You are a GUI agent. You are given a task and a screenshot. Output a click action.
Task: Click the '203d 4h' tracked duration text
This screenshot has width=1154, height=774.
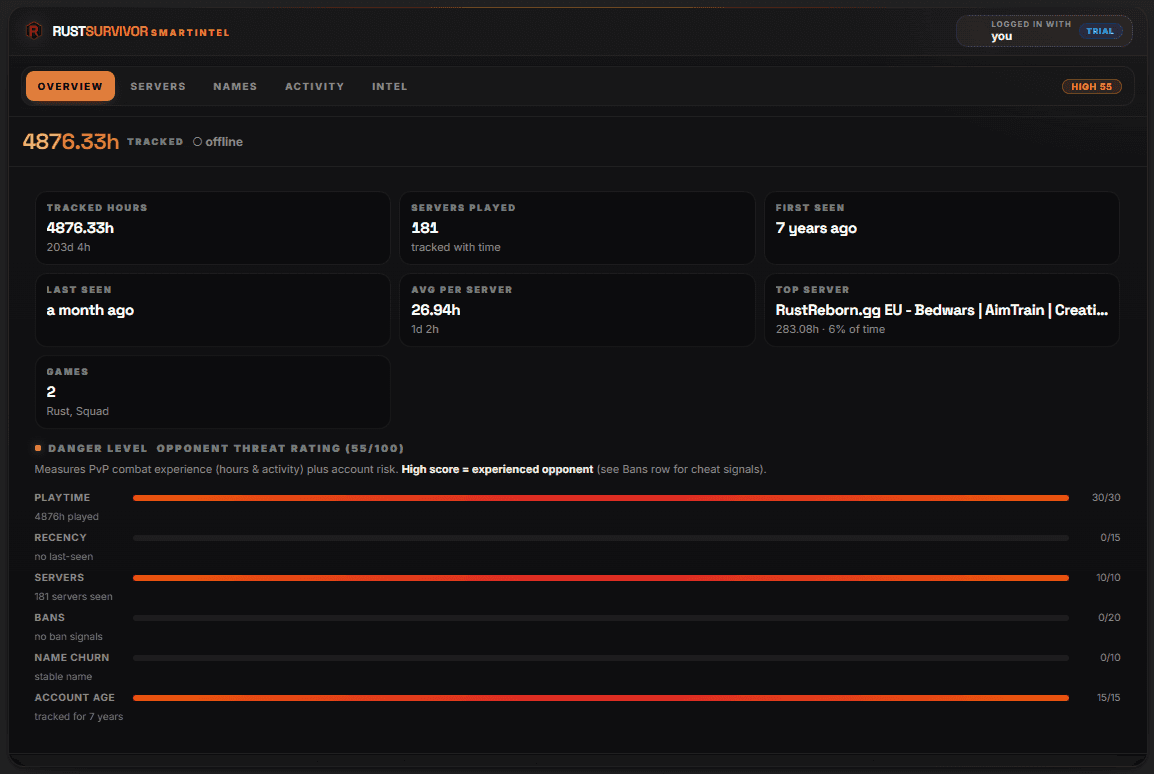point(68,247)
